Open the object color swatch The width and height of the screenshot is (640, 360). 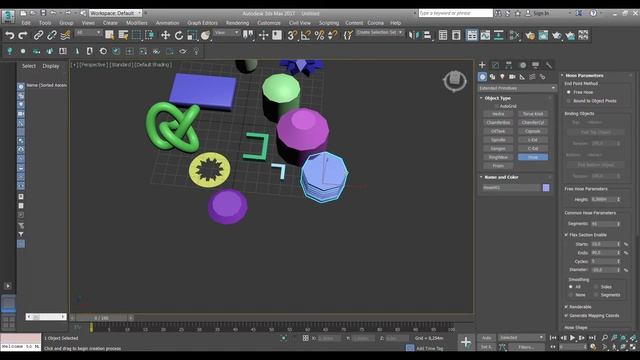click(x=546, y=188)
